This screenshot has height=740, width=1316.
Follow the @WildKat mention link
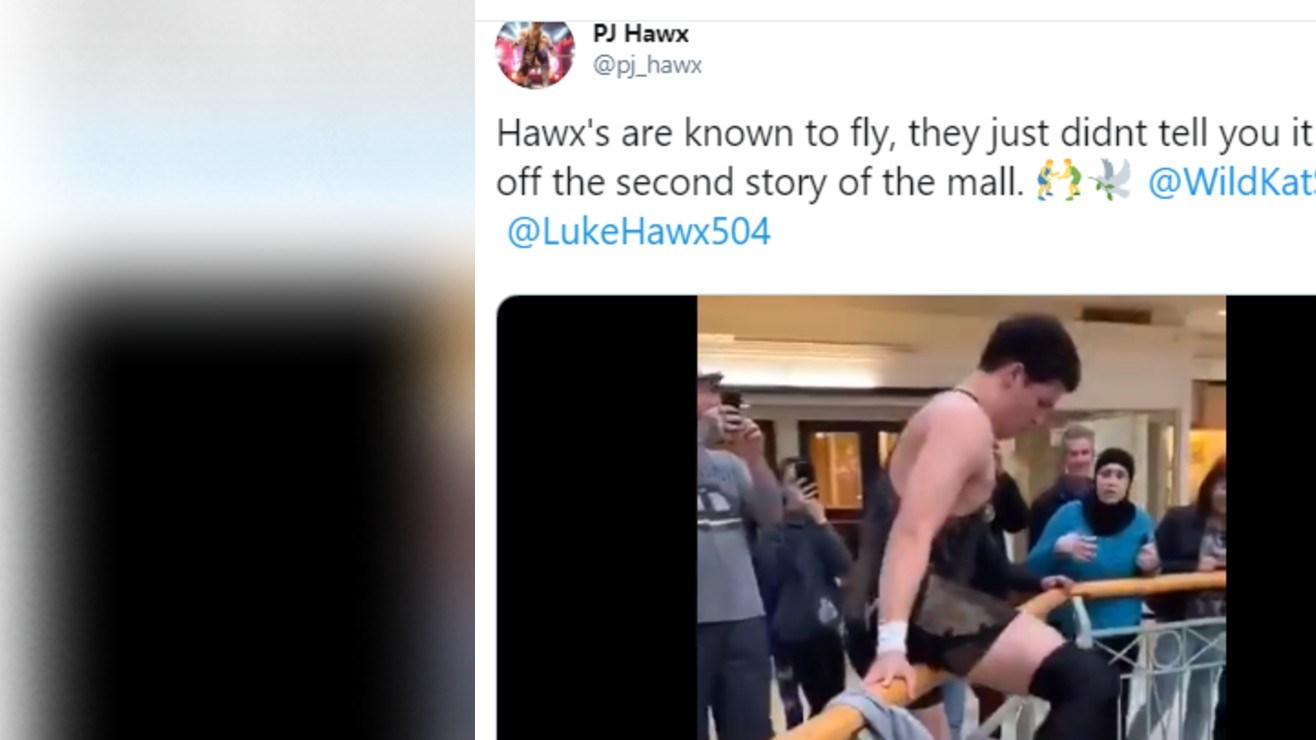1231,182
